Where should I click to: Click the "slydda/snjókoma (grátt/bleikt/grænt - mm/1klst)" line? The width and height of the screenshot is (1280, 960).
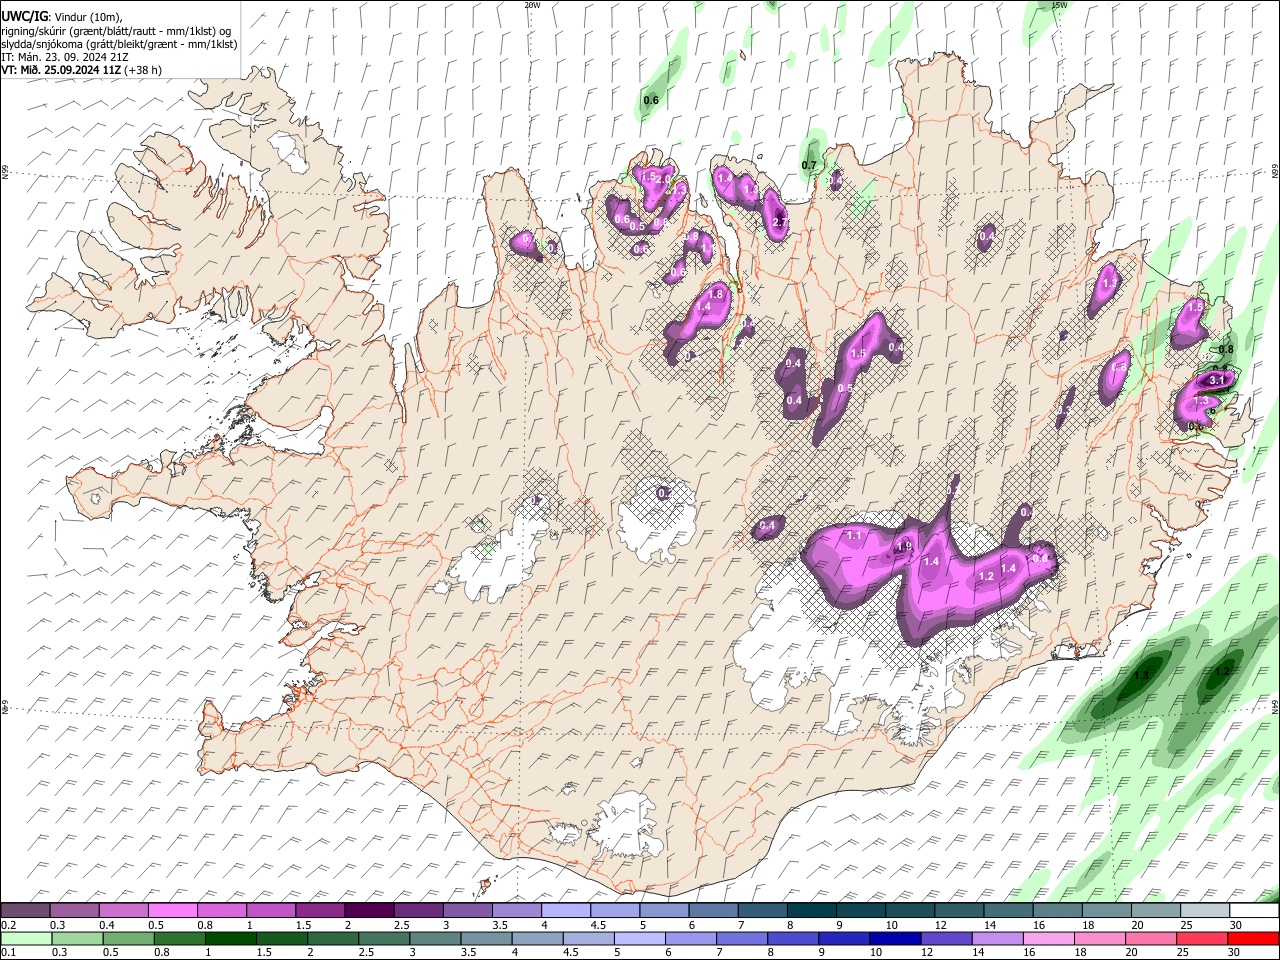(119, 44)
